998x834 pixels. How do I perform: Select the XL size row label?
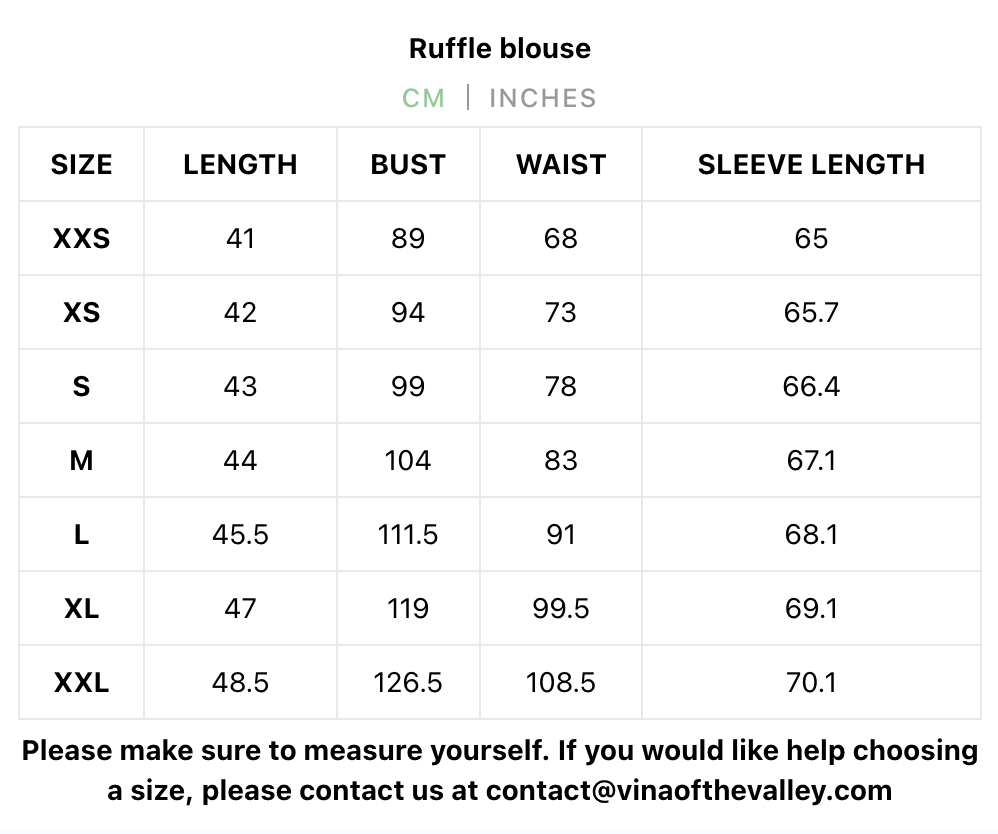(81, 609)
